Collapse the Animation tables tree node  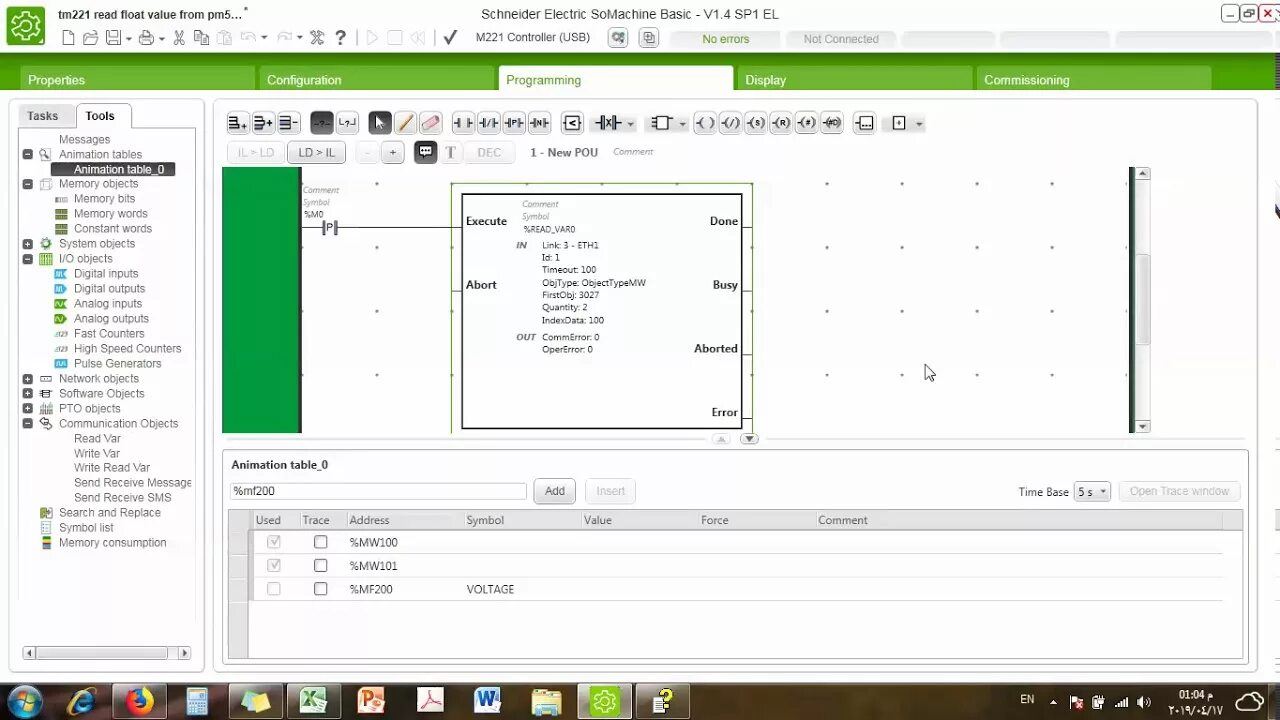28,154
